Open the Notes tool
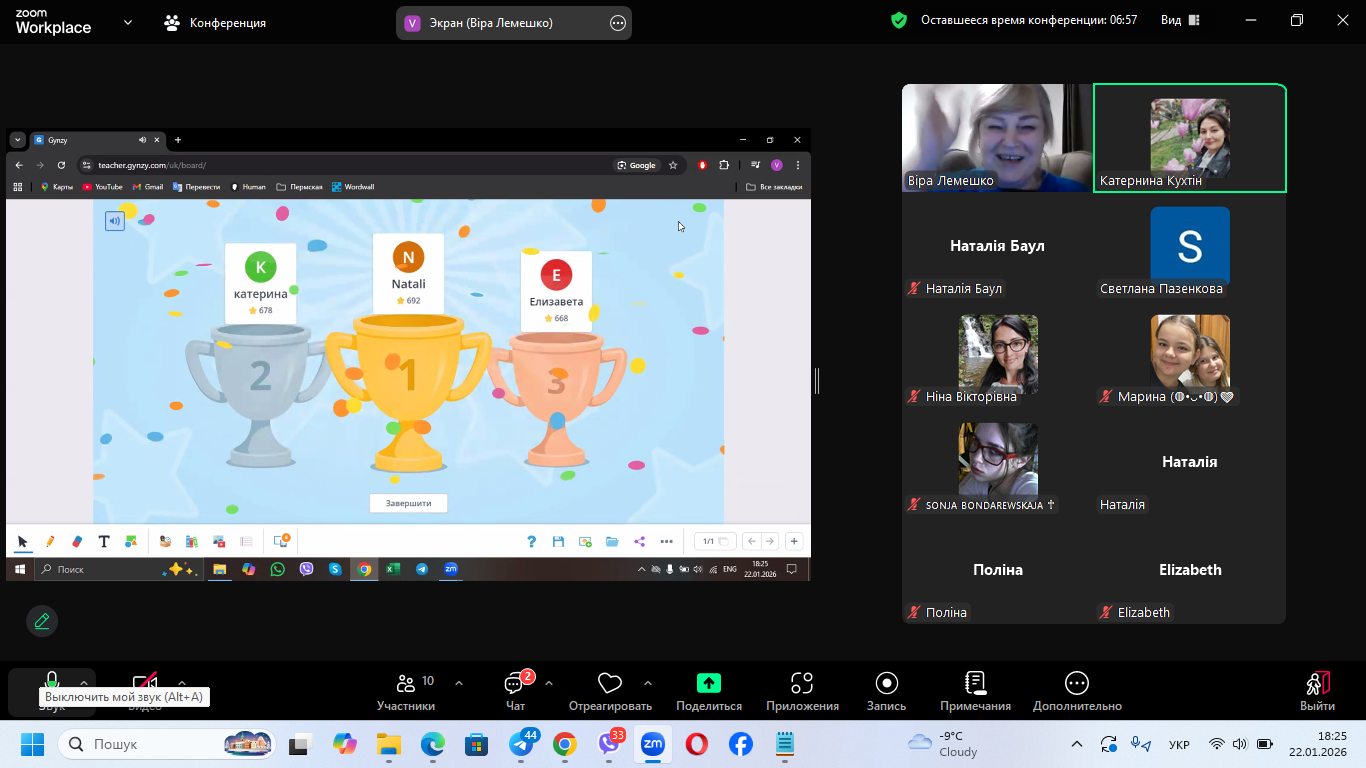Image resolution: width=1366 pixels, height=768 pixels. (x=975, y=691)
